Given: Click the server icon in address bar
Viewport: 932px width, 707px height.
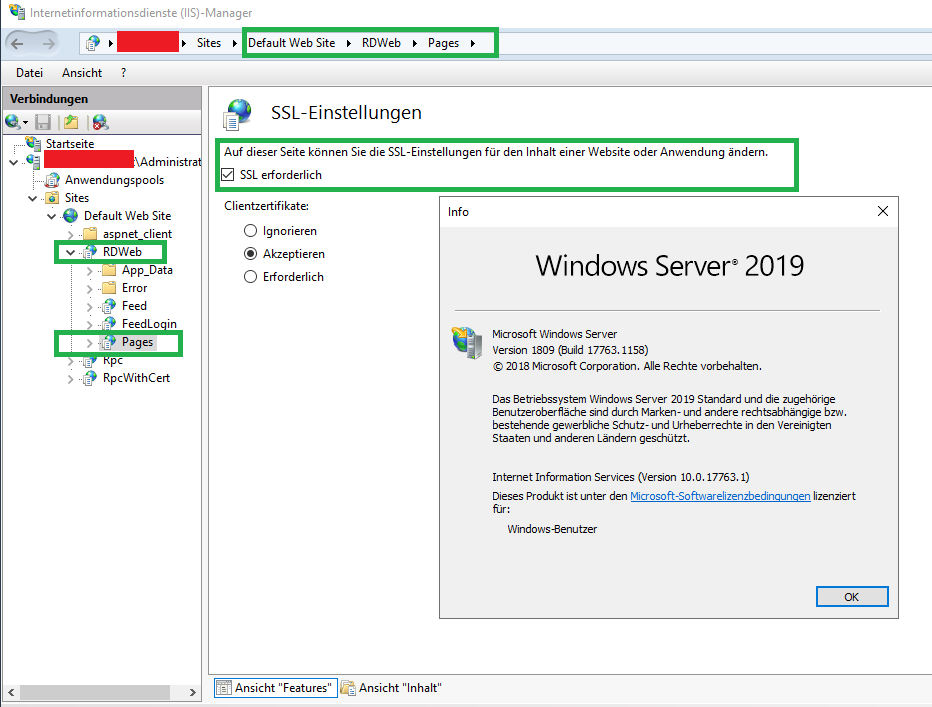Looking at the screenshot, I should pyautogui.click(x=93, y=43).
